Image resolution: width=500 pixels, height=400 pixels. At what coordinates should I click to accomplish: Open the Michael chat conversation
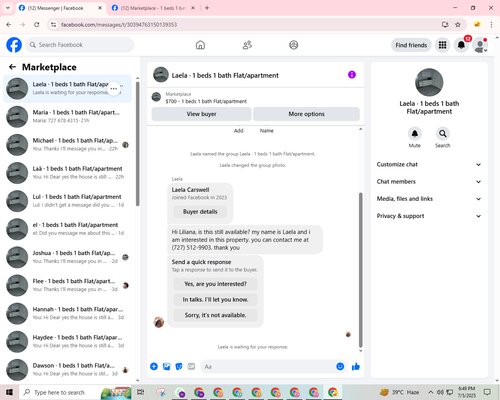pyautogui.click(x=68, y=145)
